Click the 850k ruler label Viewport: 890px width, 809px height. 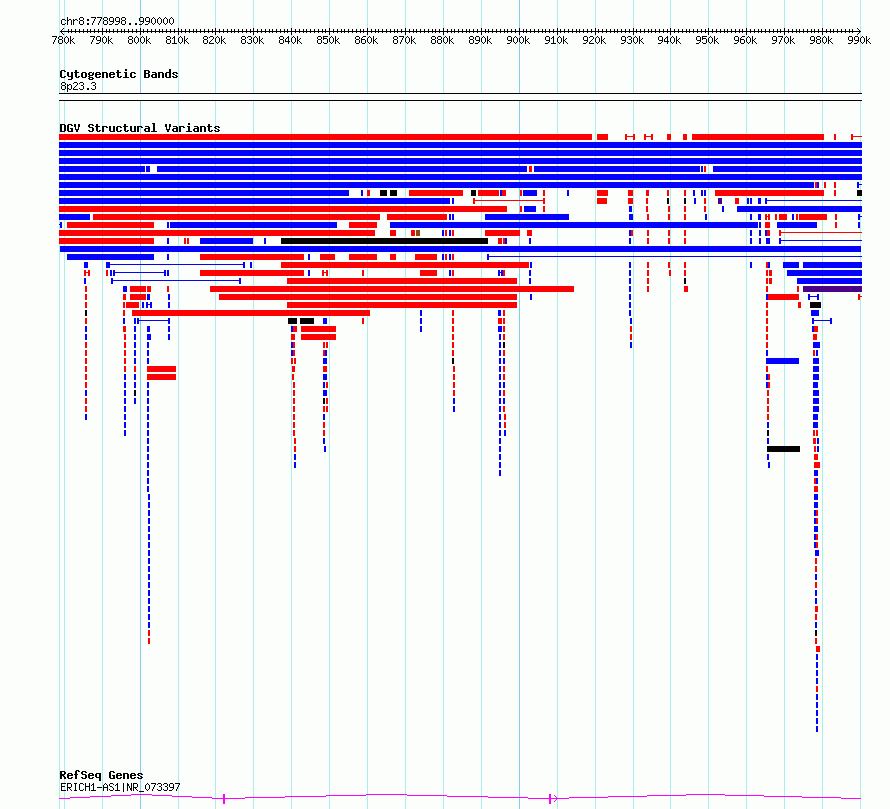tap(328, 40)
